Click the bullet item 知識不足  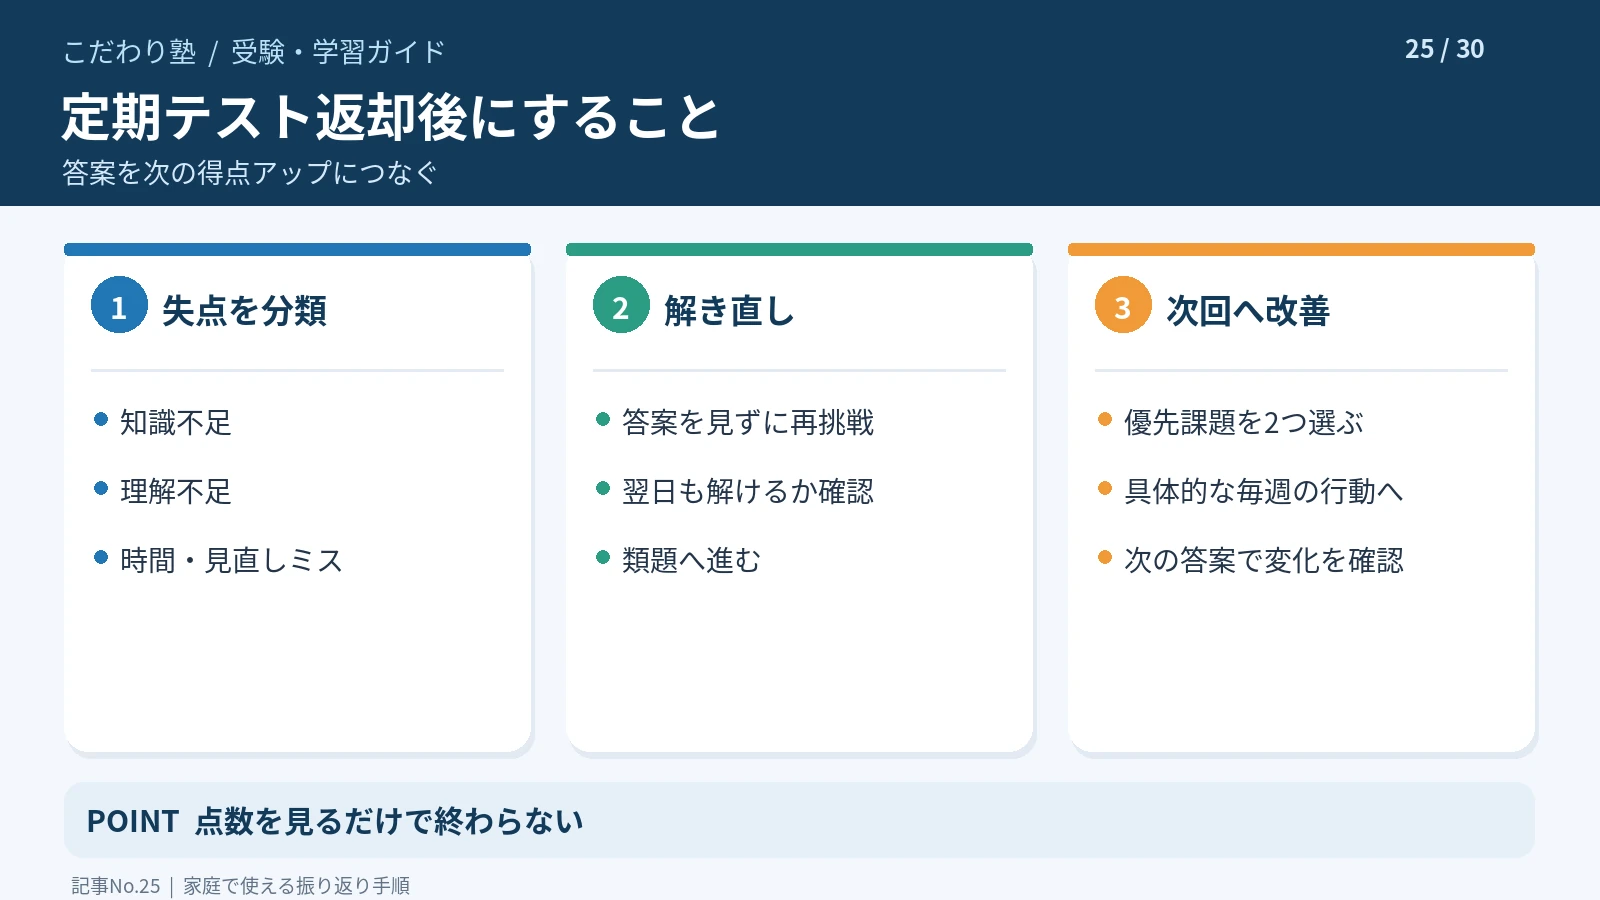pyautogui.click(x=176, y=423)
